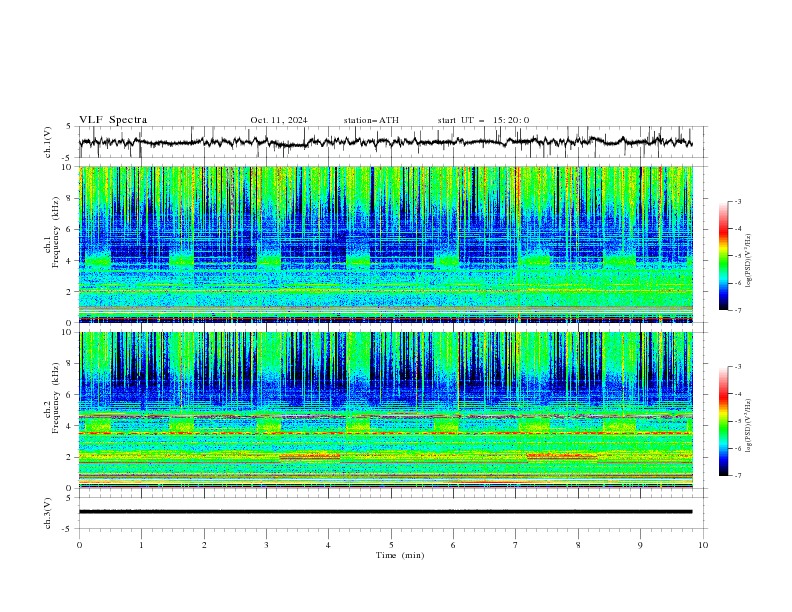Click time axis tick label "9"
Image resolution: width=792 pixels, height=612 pixels.
pyautogui.click(x=640, y=545)
